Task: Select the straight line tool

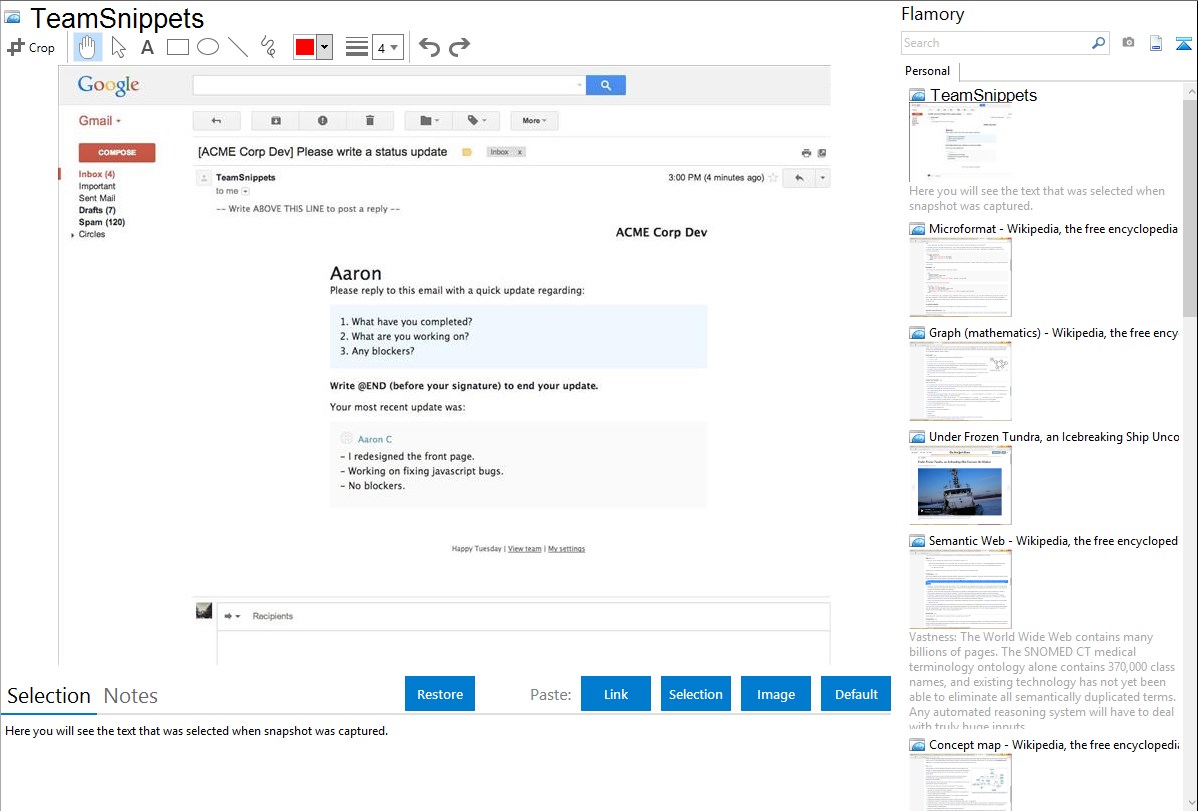Action: 238,47
